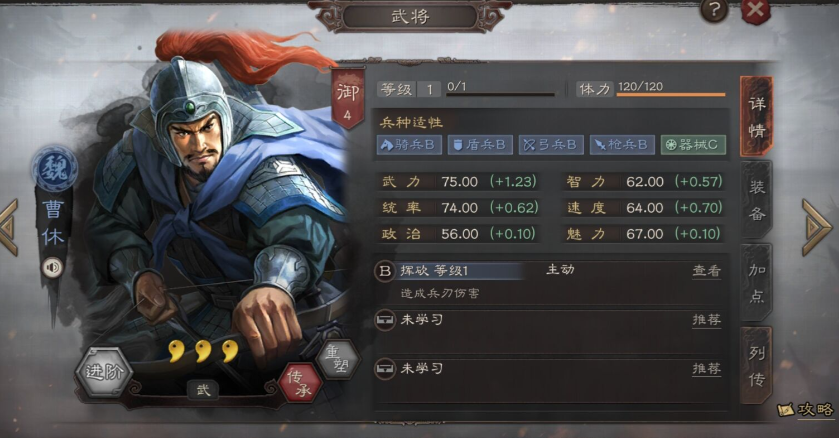
Task: Switch to the 装备 equipment tab
Action: coord(757,200)
